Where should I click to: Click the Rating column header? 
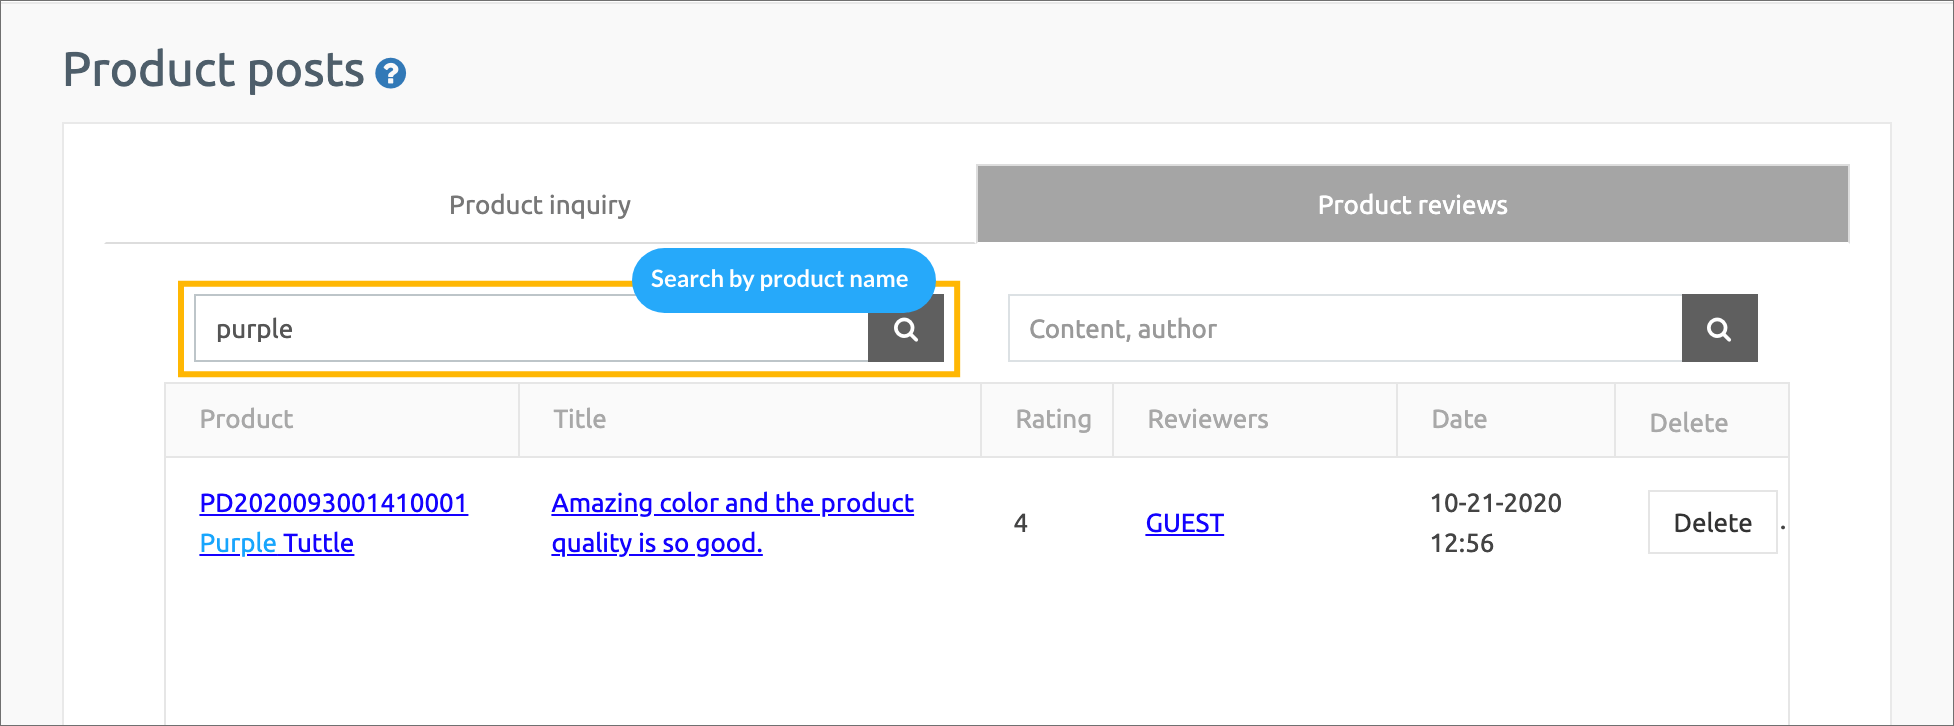tap(1052, 419)
